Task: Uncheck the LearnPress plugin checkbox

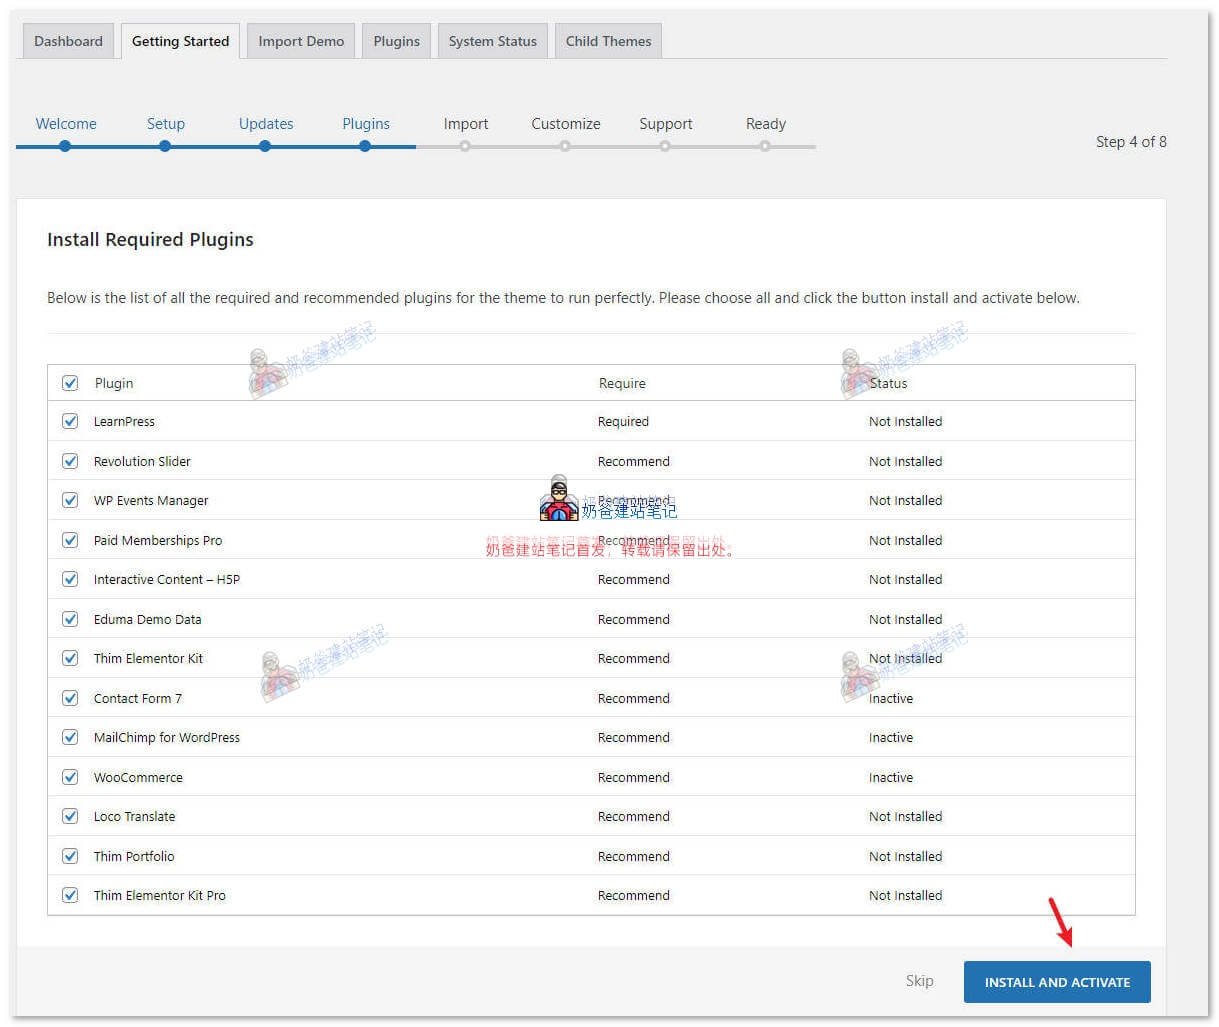Action: [70, 421]
